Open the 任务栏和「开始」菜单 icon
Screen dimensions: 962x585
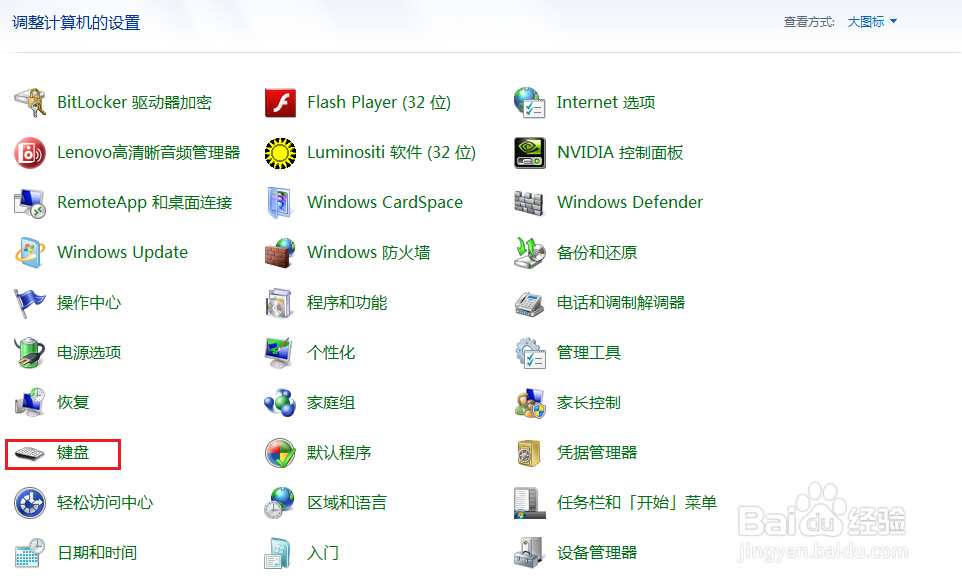coord(529,503)
